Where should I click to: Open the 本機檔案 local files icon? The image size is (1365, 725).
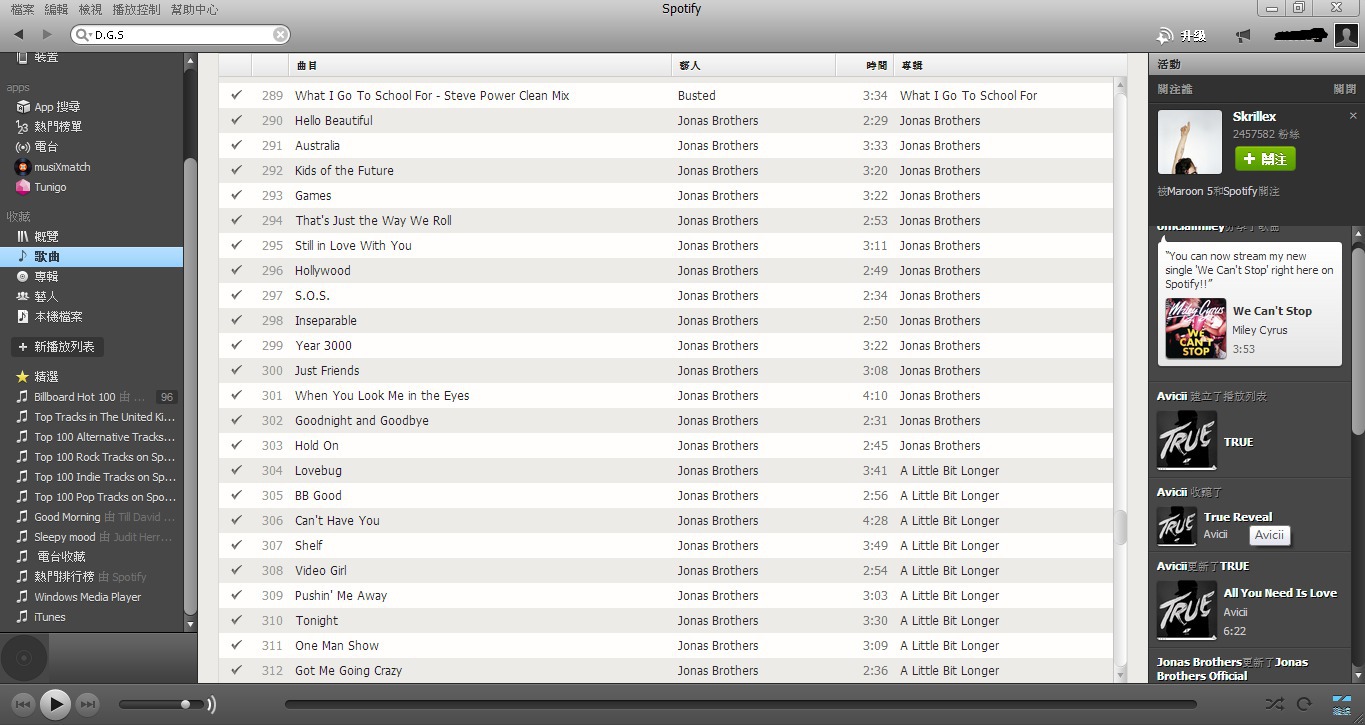(23, 317)
